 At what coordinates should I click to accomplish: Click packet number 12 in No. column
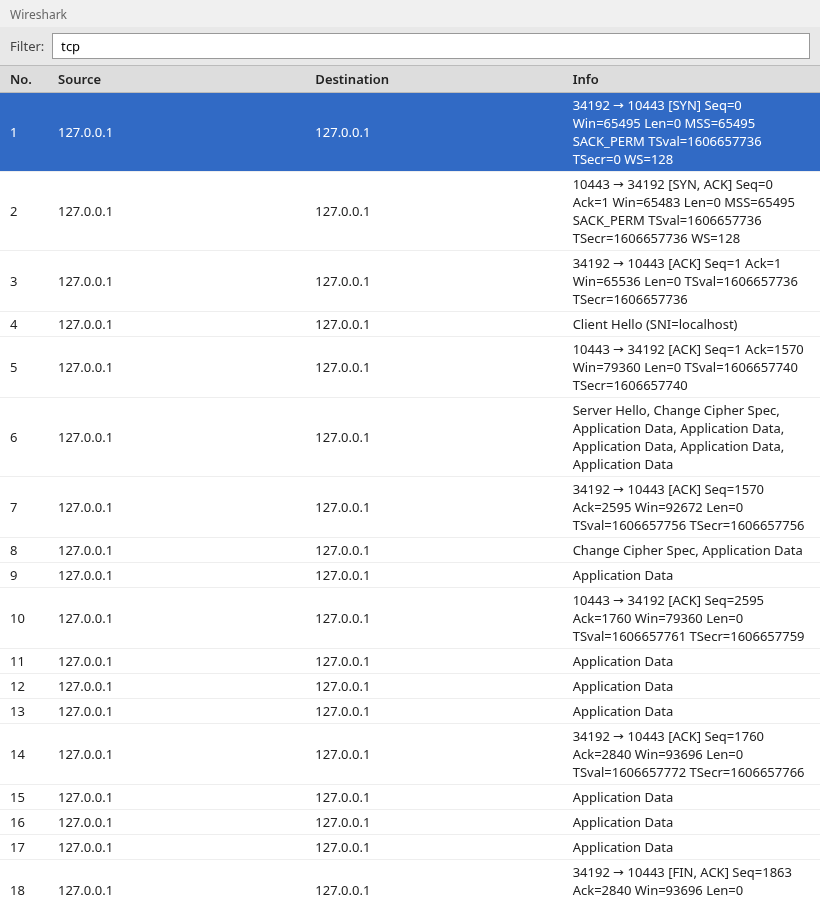pos(17,686)
